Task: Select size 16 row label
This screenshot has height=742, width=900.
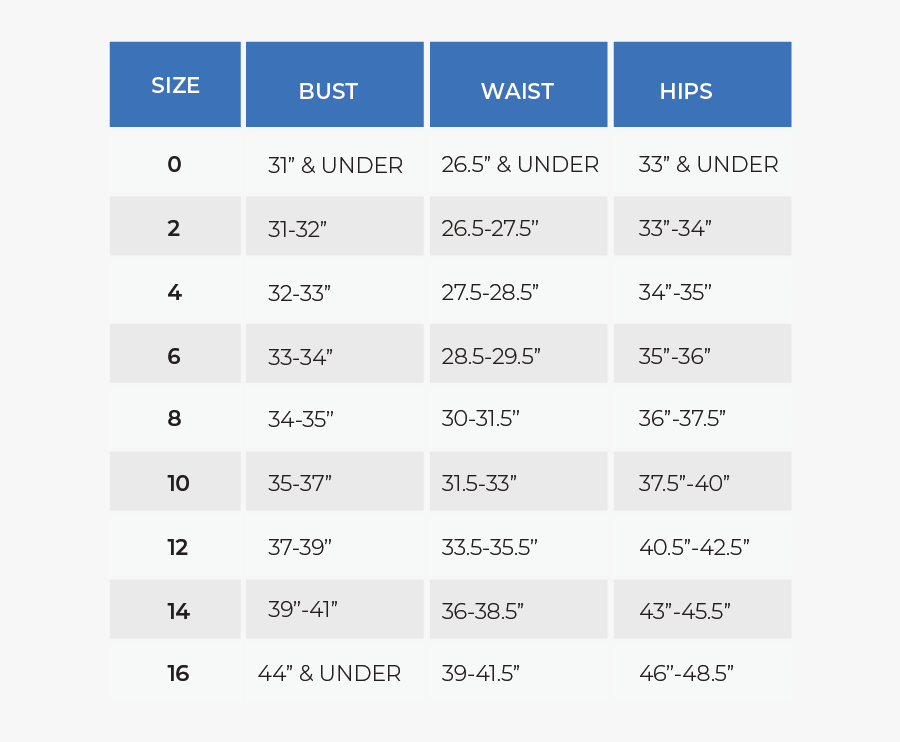Action: pos(178,674)
